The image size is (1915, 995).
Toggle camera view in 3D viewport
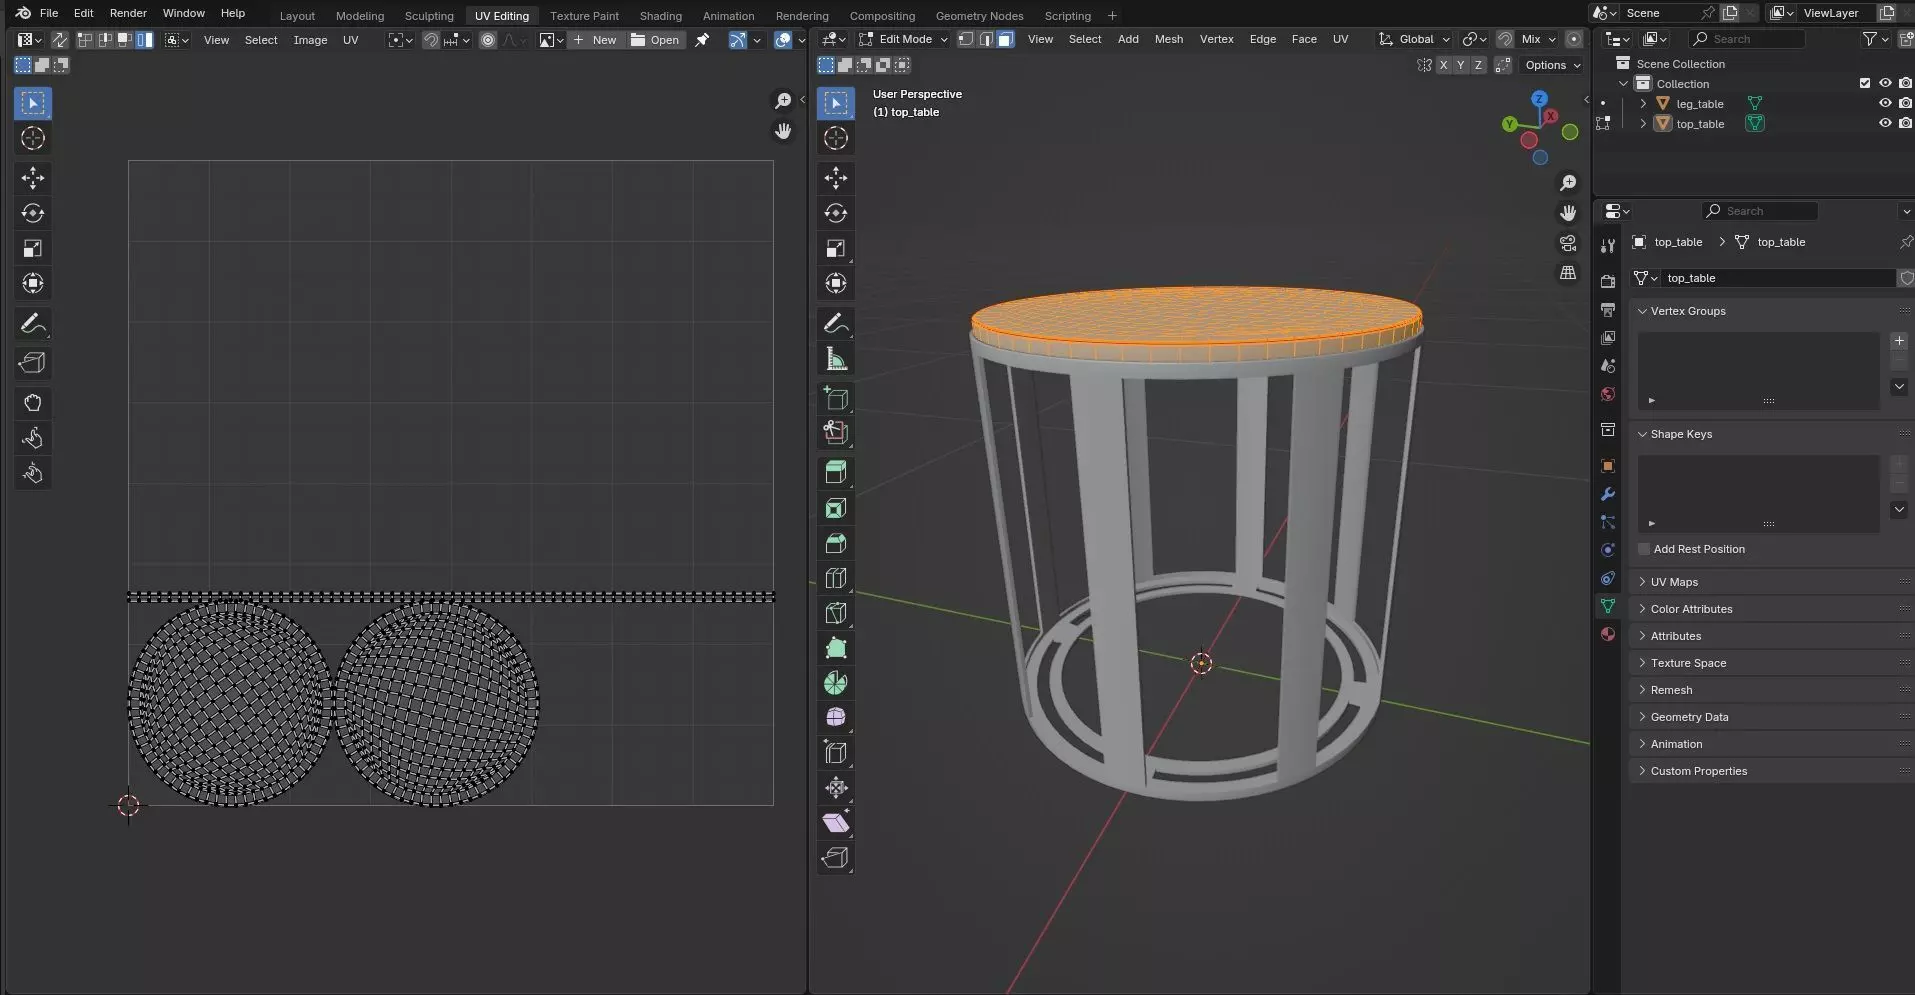coord(1568,243)
